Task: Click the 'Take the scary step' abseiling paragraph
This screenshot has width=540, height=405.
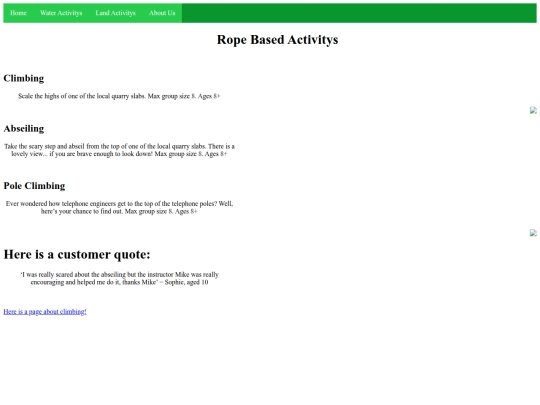Action: [119, 150]
